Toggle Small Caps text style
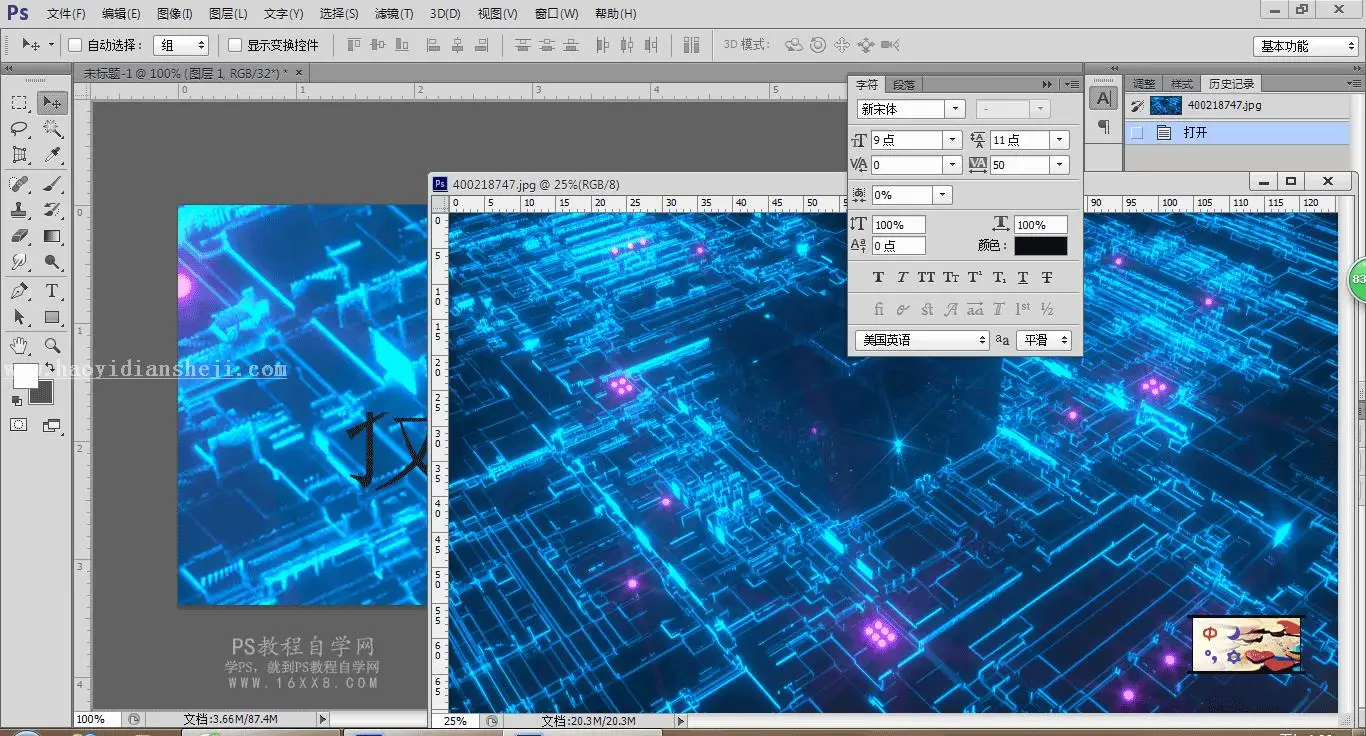 (951, 277)
